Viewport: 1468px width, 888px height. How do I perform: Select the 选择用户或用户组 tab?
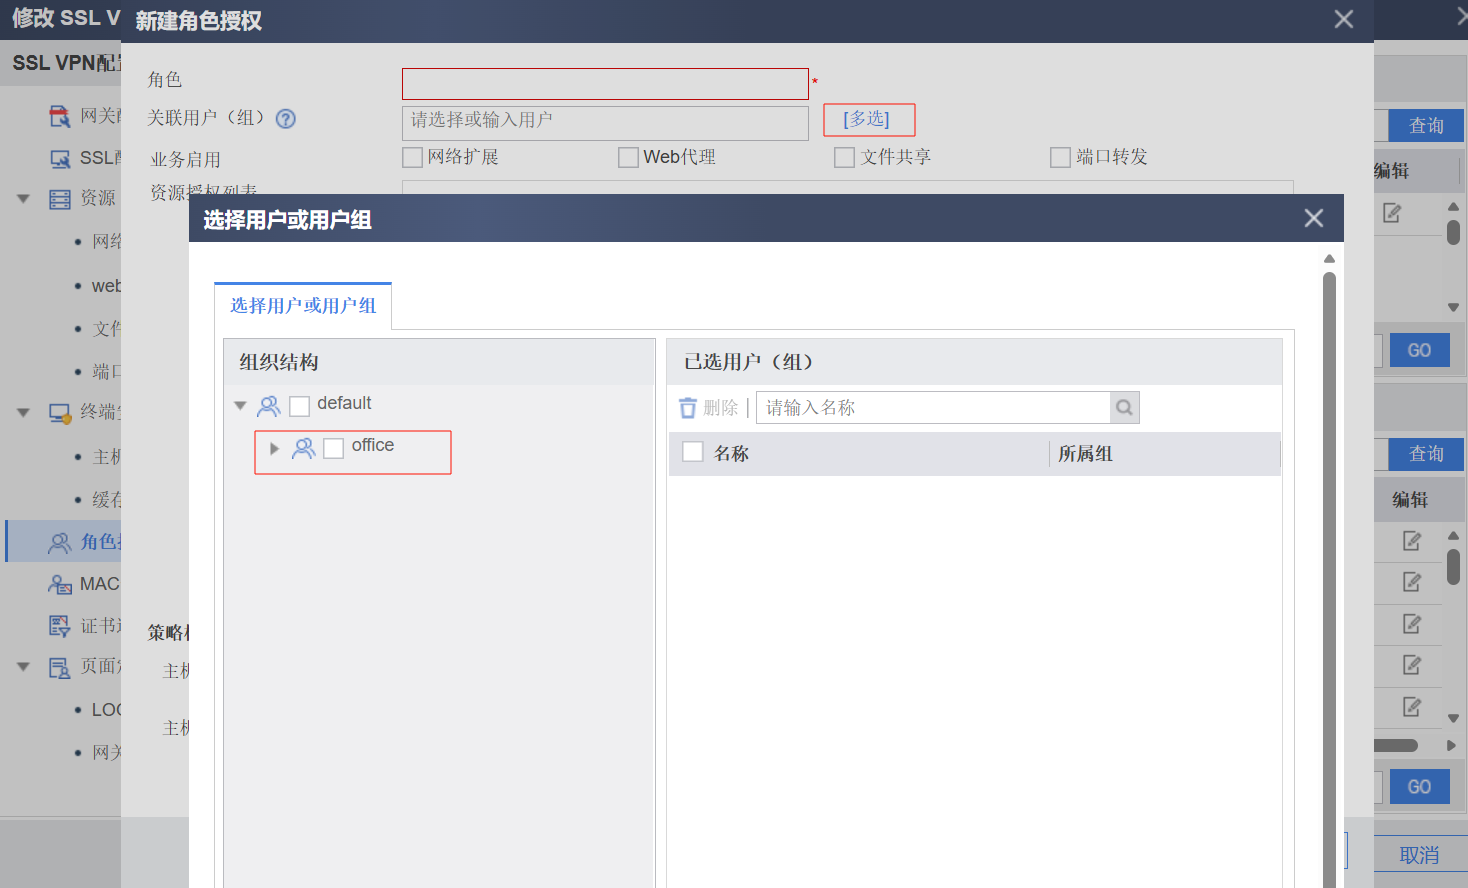click(303, 306)
